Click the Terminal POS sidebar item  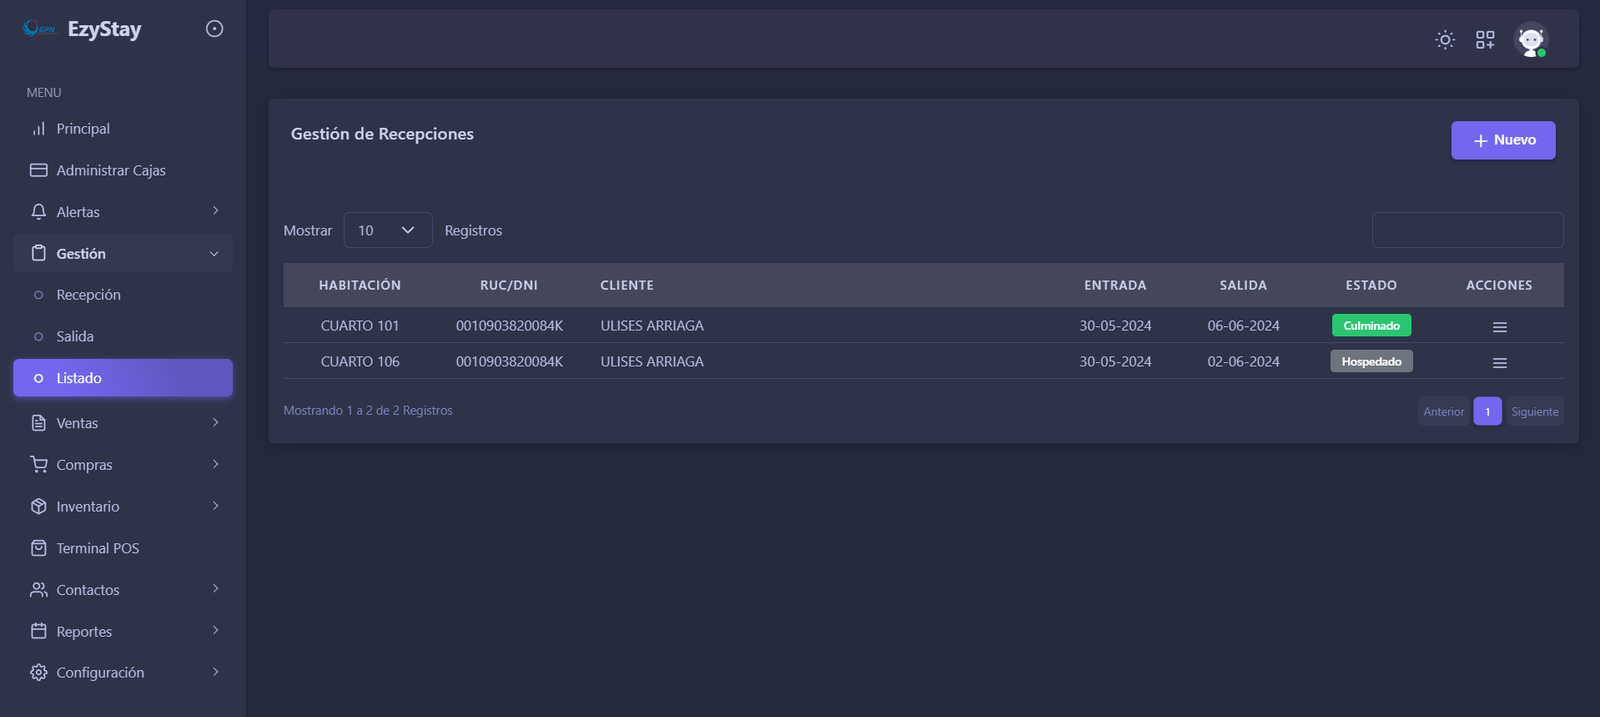pyautogui.click(x=97, y=548)
